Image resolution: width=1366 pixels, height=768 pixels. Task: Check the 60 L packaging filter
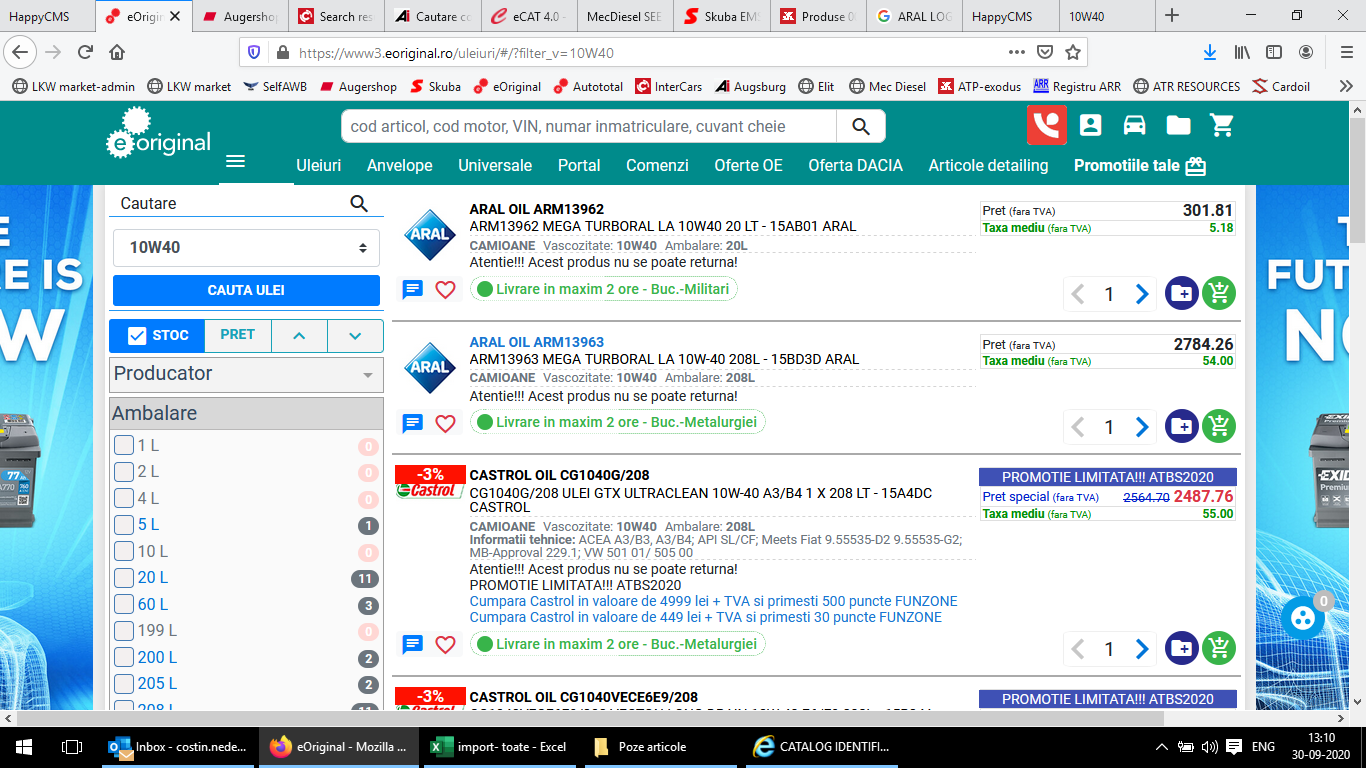tap(124, 604)
